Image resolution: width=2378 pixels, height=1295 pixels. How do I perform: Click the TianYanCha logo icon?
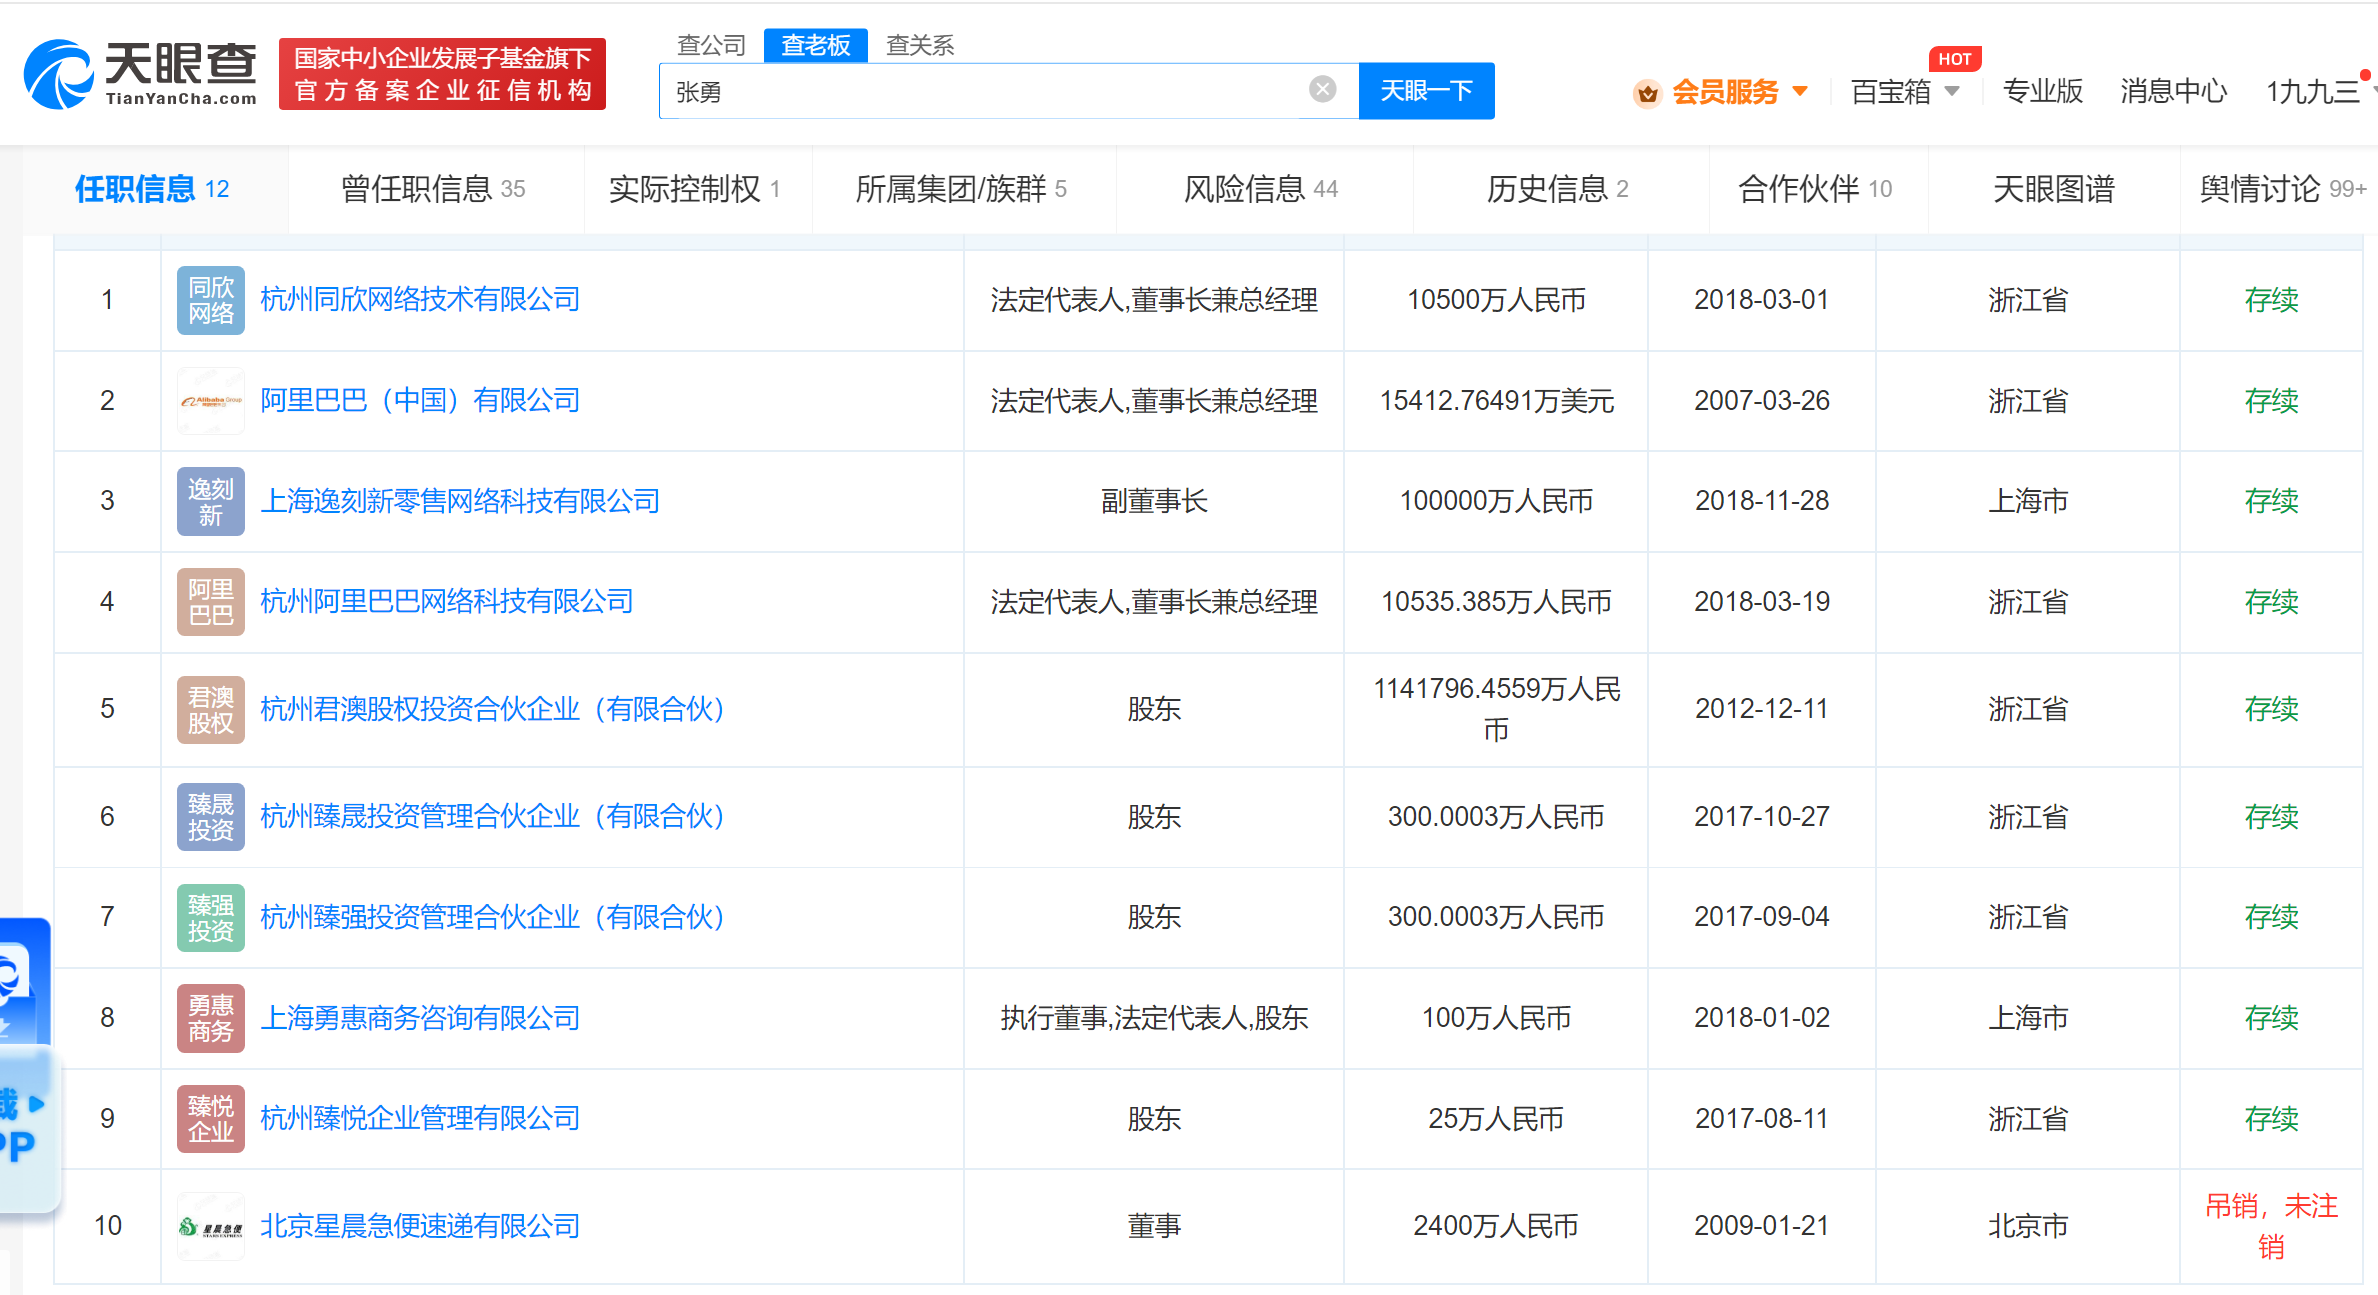pos(60,73)
